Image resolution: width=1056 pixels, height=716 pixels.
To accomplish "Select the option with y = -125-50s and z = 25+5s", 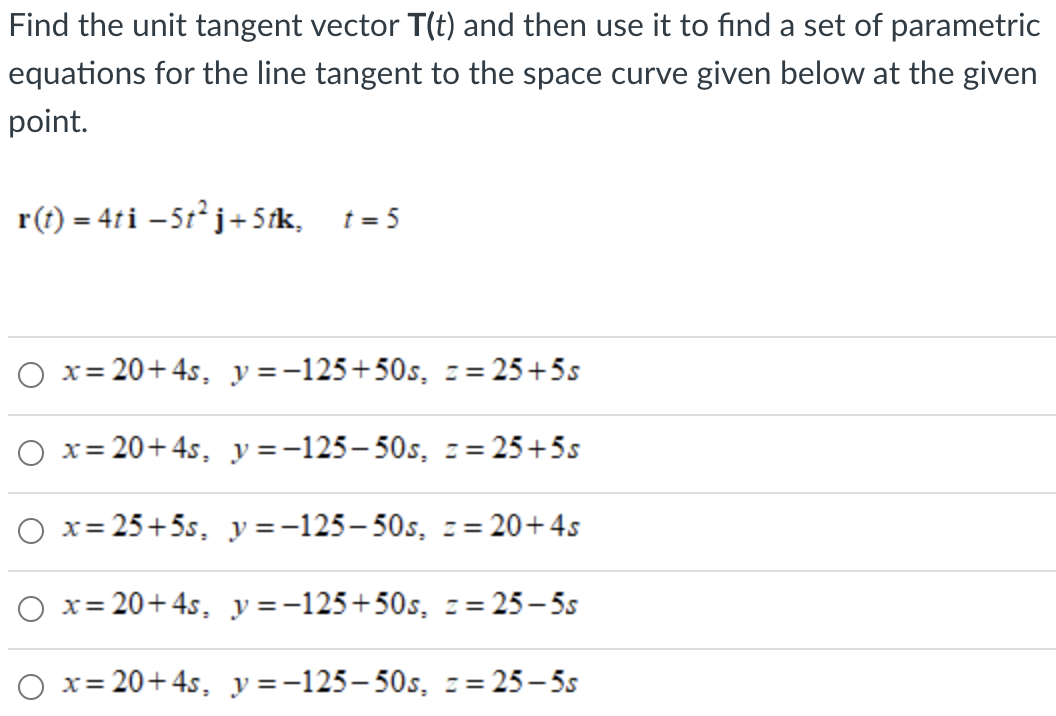I will point(320,451).
